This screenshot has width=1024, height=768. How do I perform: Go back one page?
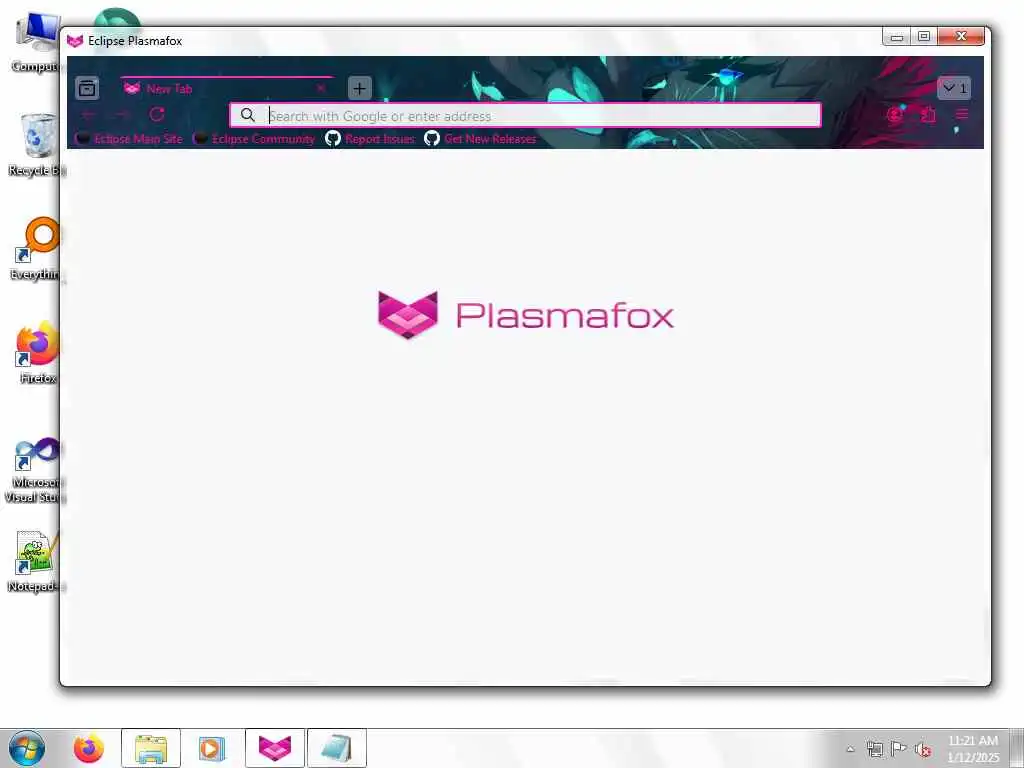[x=88, y=115]
